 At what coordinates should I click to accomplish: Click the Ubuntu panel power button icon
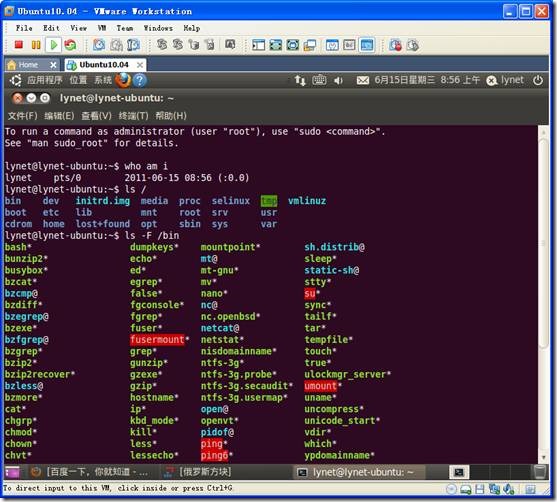538,80
